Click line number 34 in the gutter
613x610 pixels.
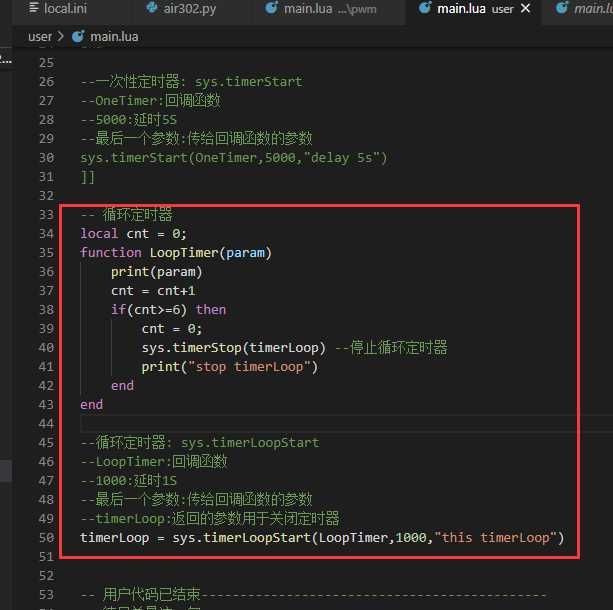(47, 233)
